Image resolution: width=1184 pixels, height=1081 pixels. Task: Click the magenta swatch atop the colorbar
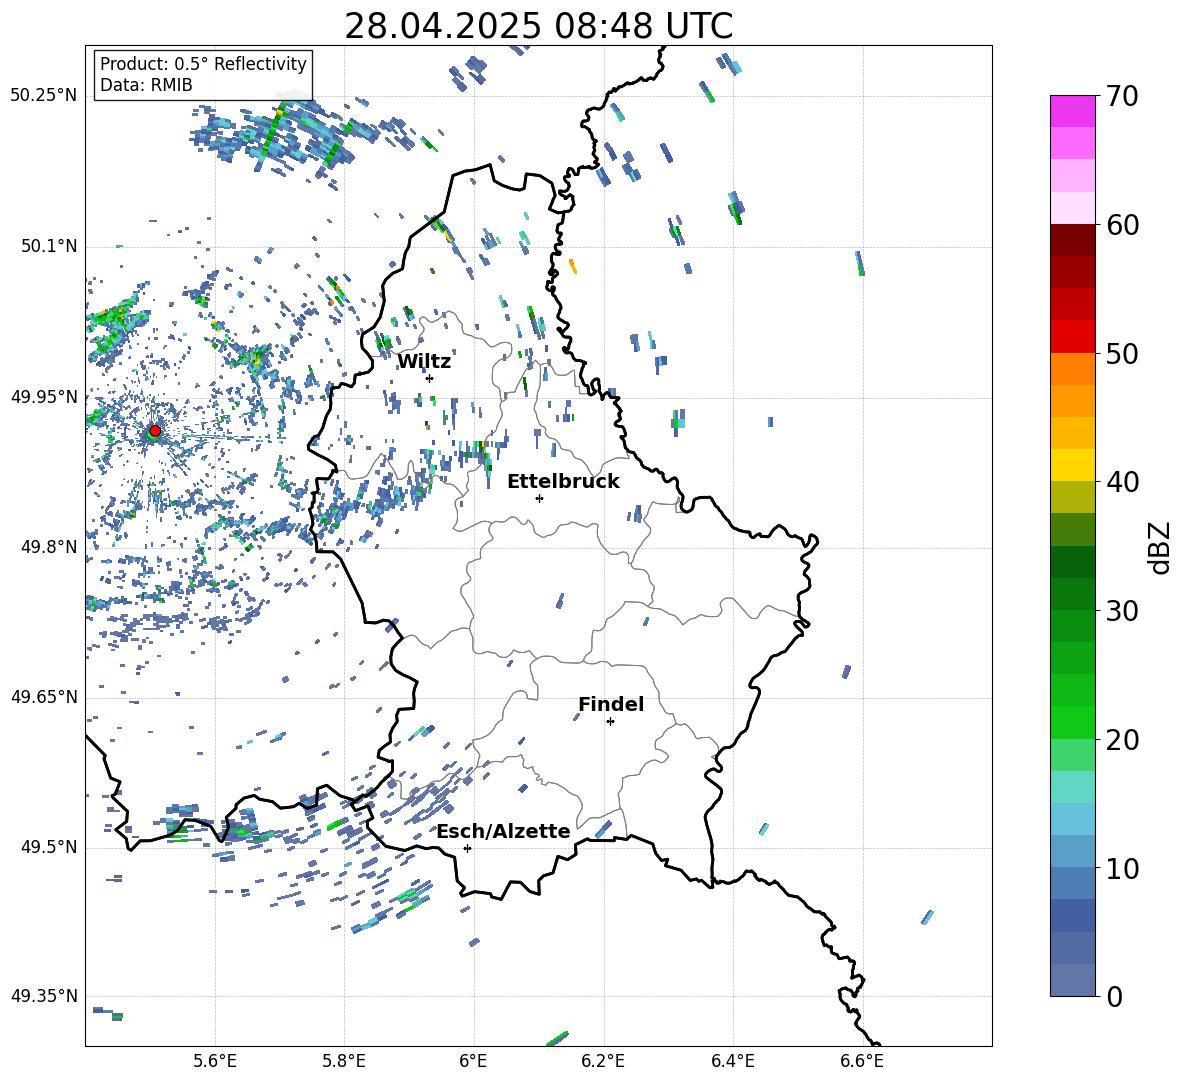[1073, 112]
